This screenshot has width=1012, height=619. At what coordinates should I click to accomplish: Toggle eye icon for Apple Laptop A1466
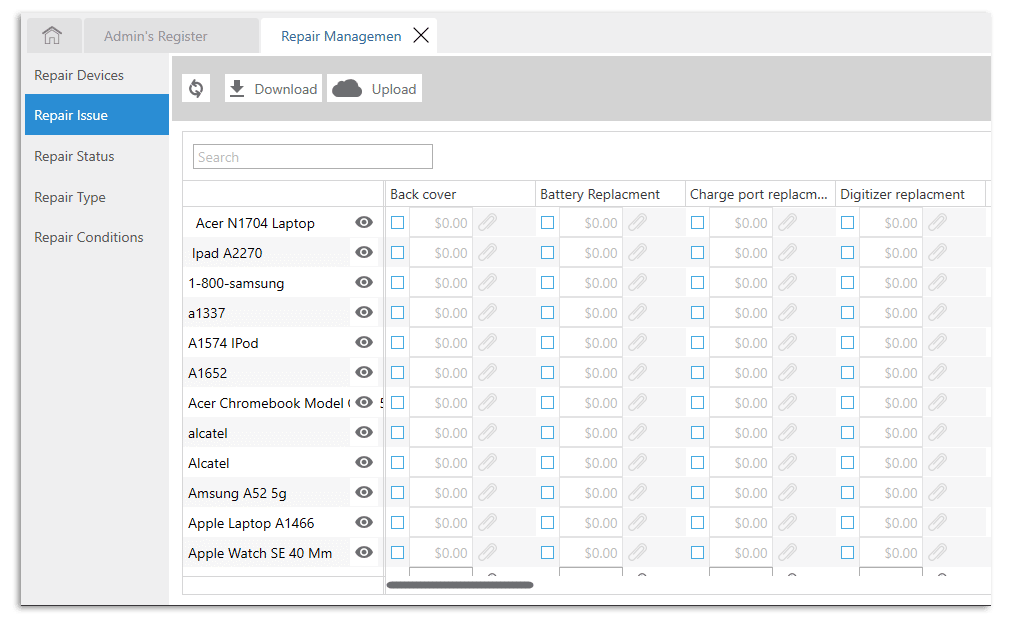[364, 522]
